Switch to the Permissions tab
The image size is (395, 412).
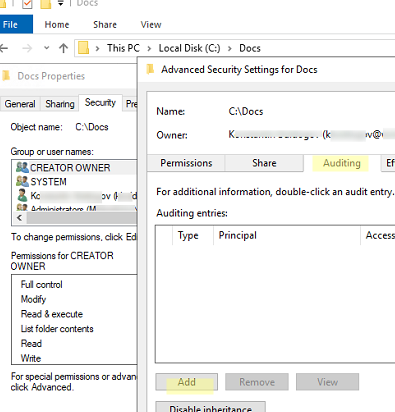[186, 163]
